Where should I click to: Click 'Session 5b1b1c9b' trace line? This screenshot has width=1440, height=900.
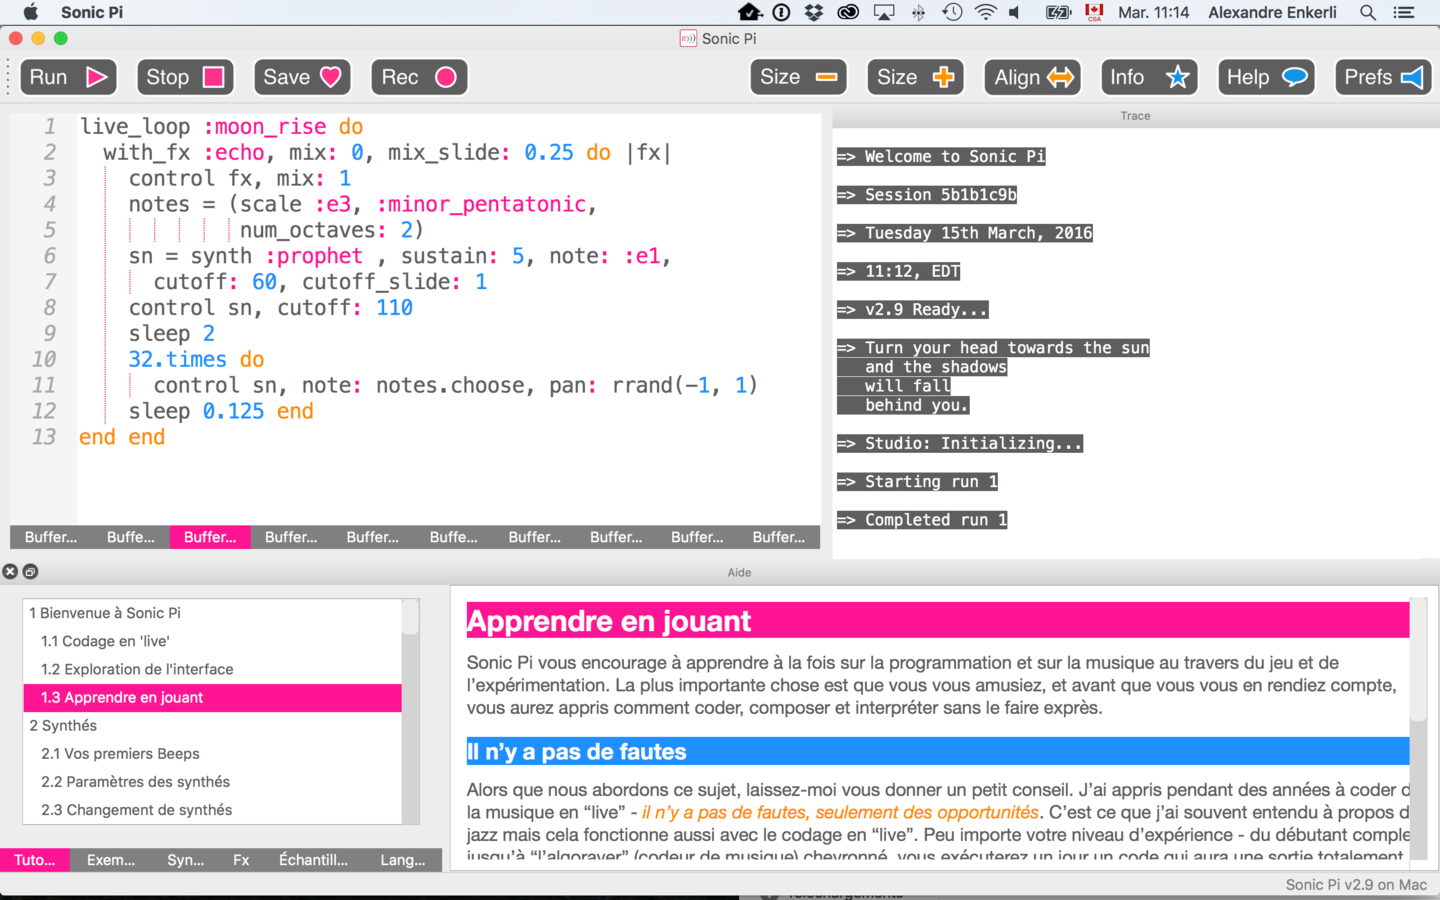(927, 195)
